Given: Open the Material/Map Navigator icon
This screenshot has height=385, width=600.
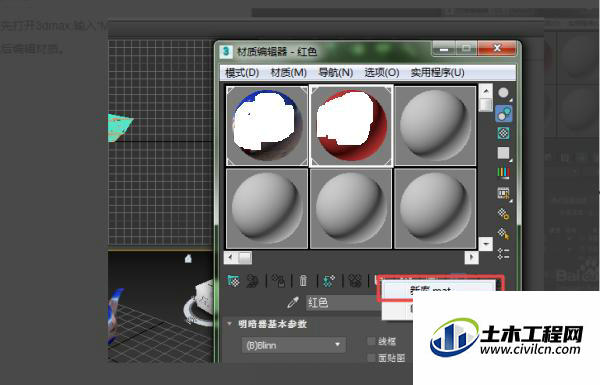Looking at the screenshot, I should [x=504, y=253].
